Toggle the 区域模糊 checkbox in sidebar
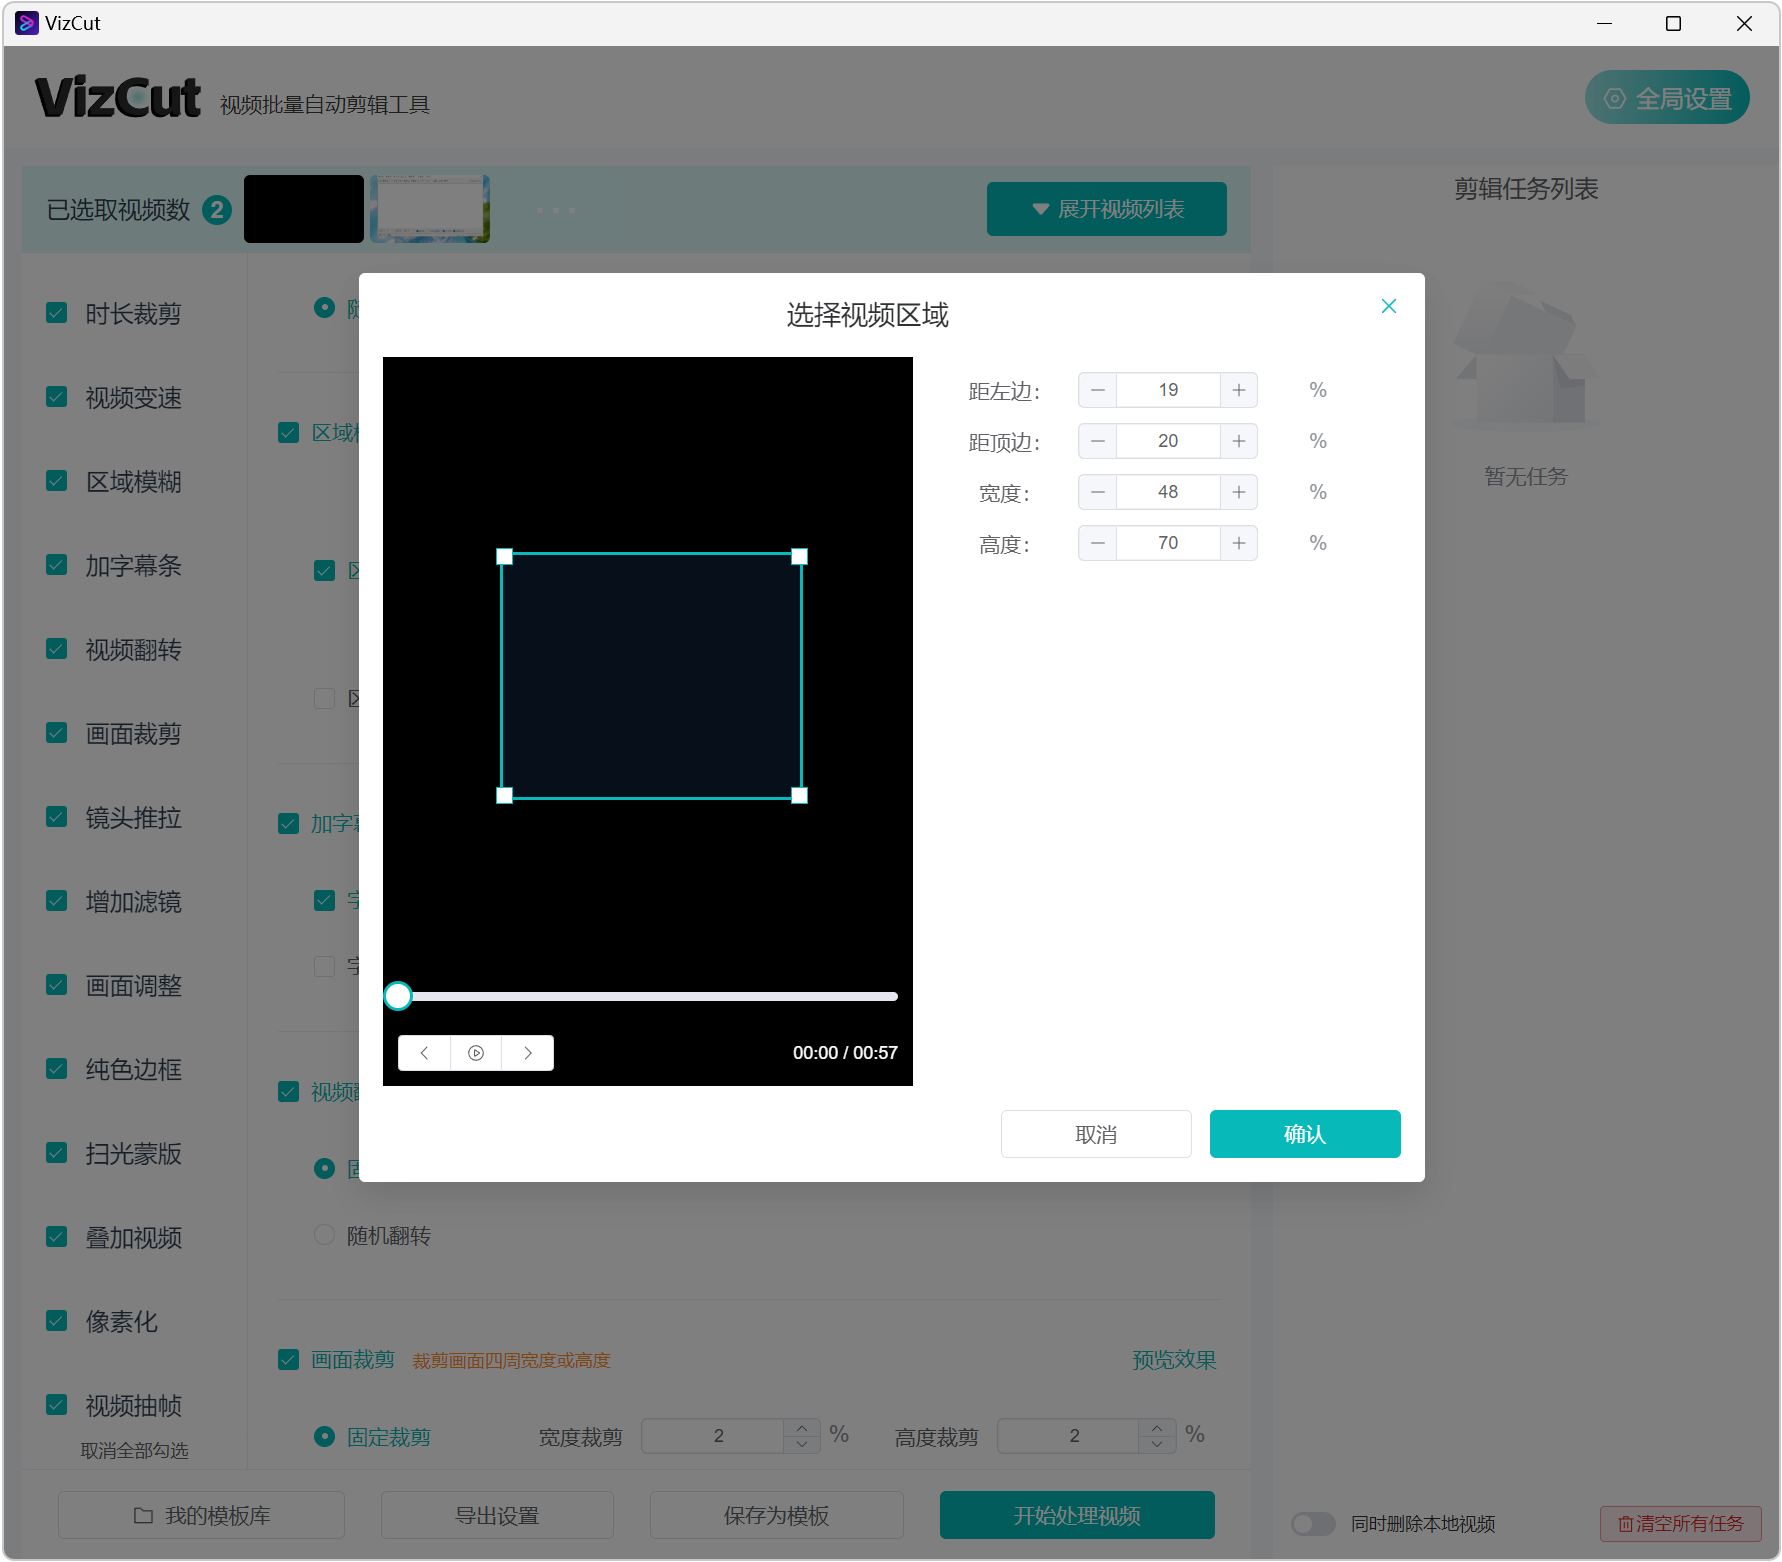Viewport: 1782px width, 1562px height. 57,481
